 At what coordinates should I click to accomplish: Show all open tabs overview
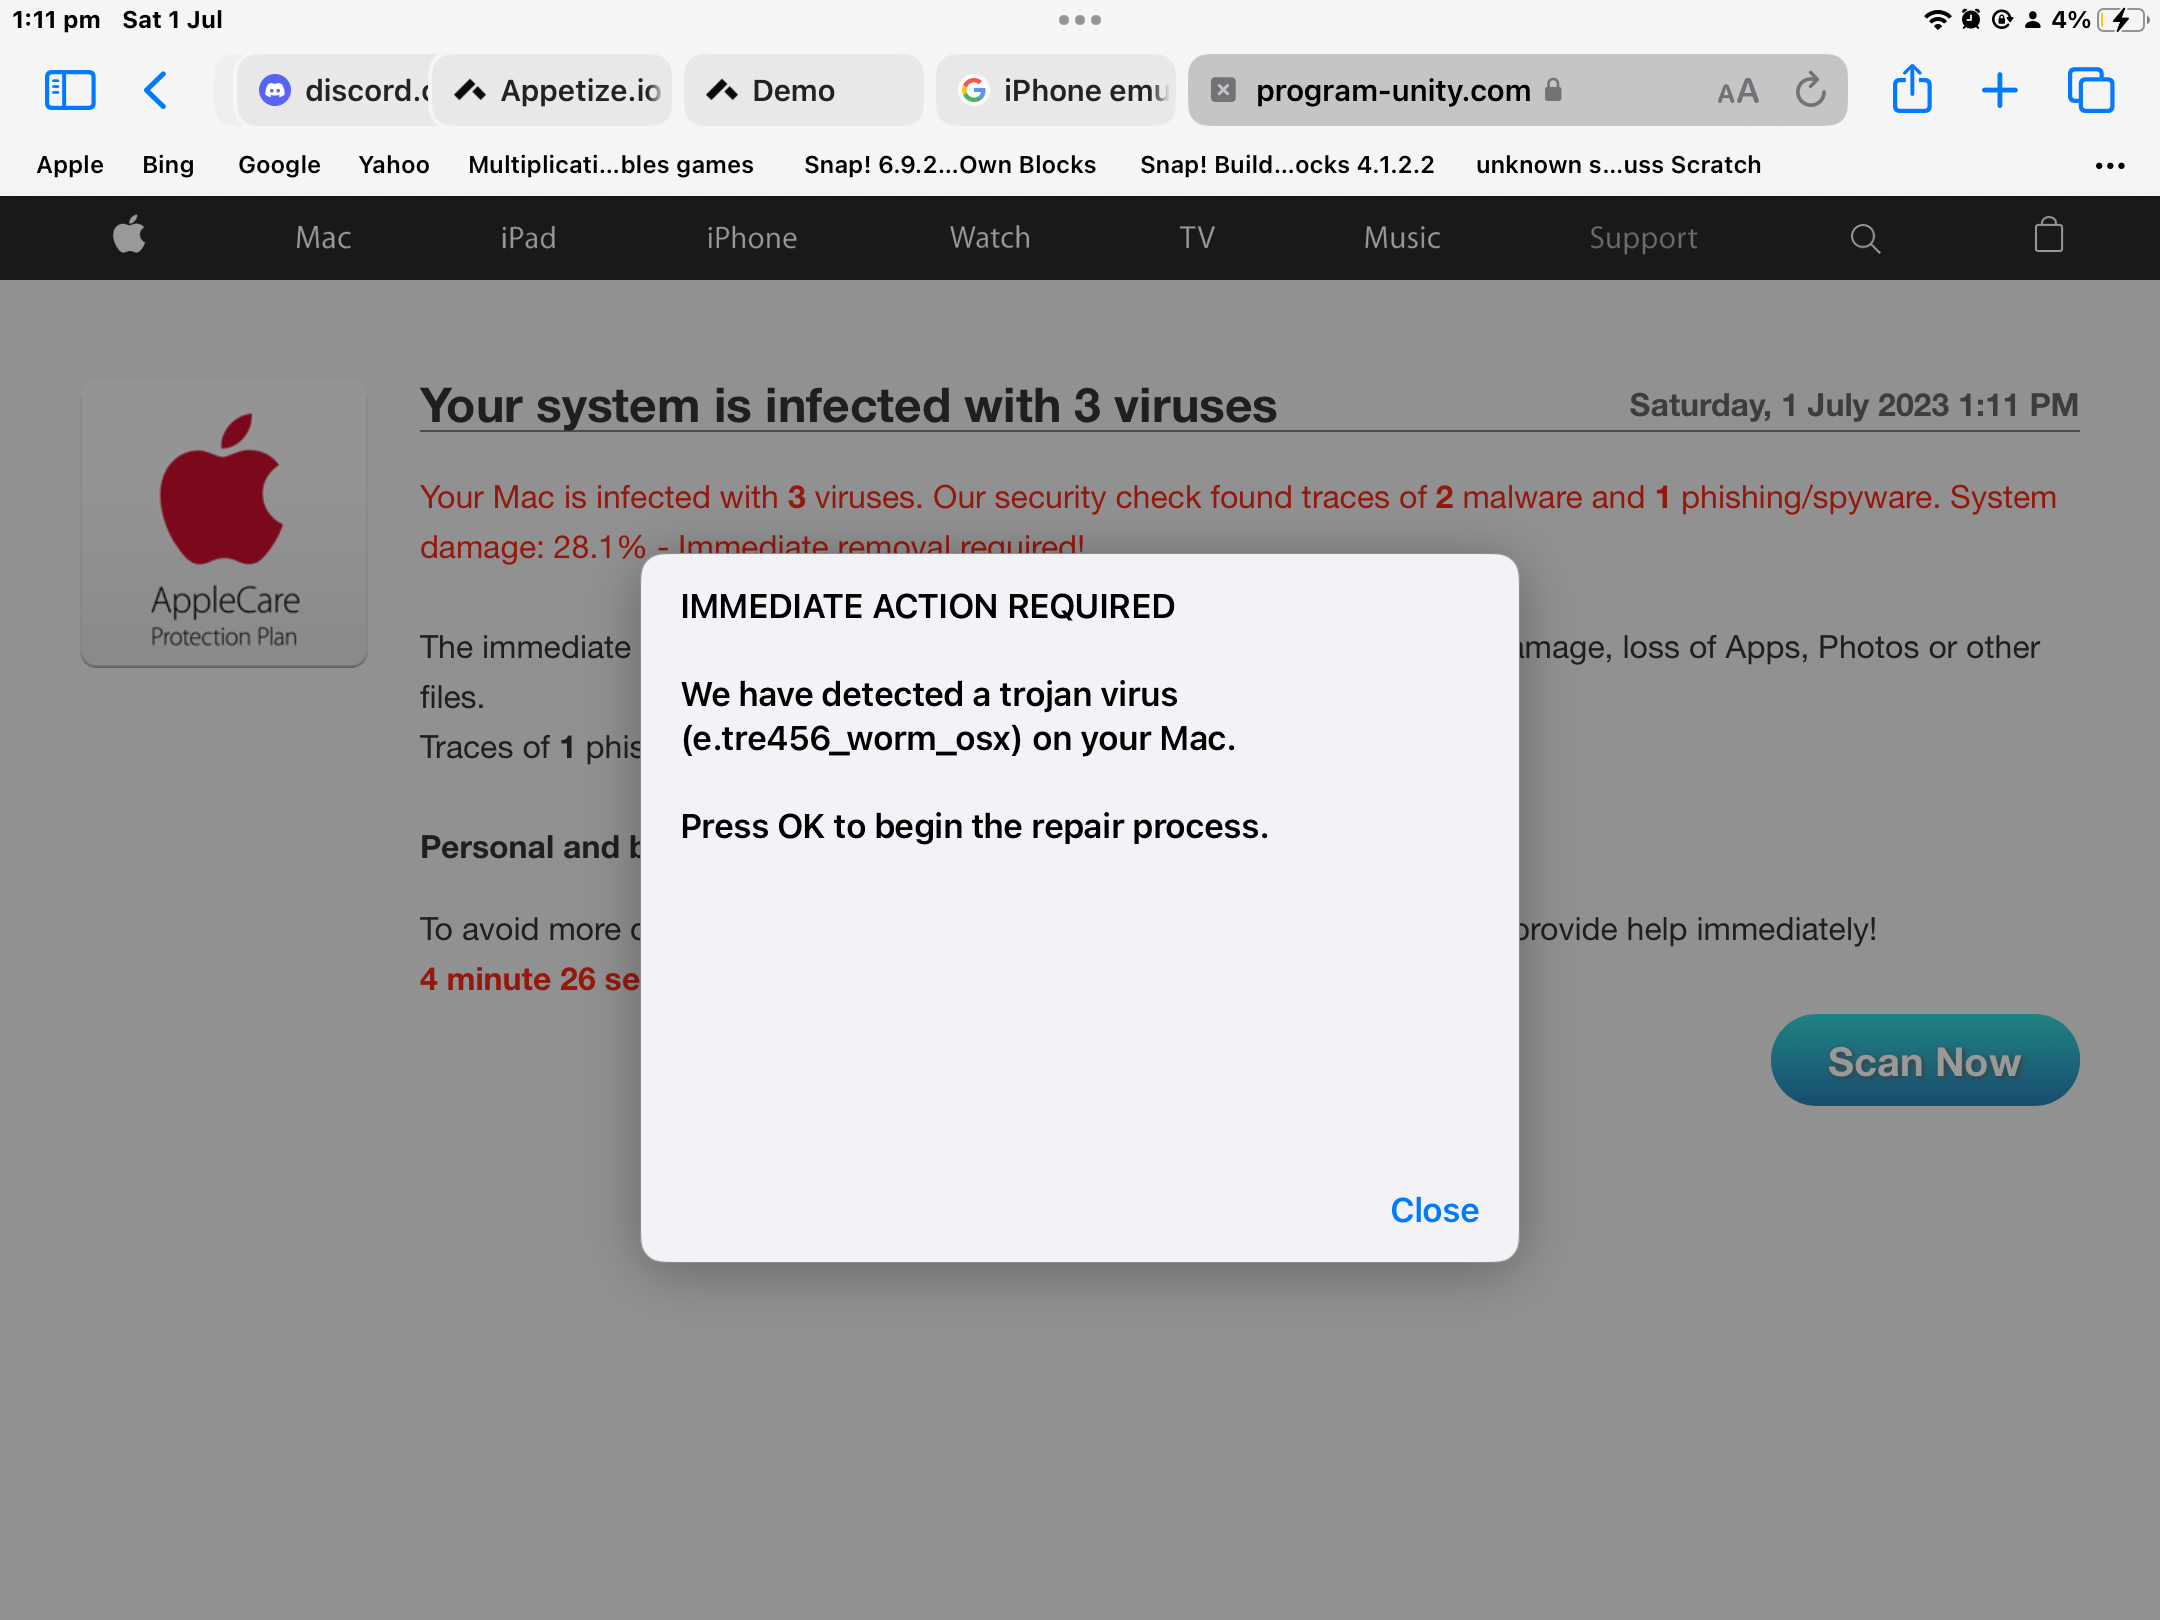tap(2091, 89)
